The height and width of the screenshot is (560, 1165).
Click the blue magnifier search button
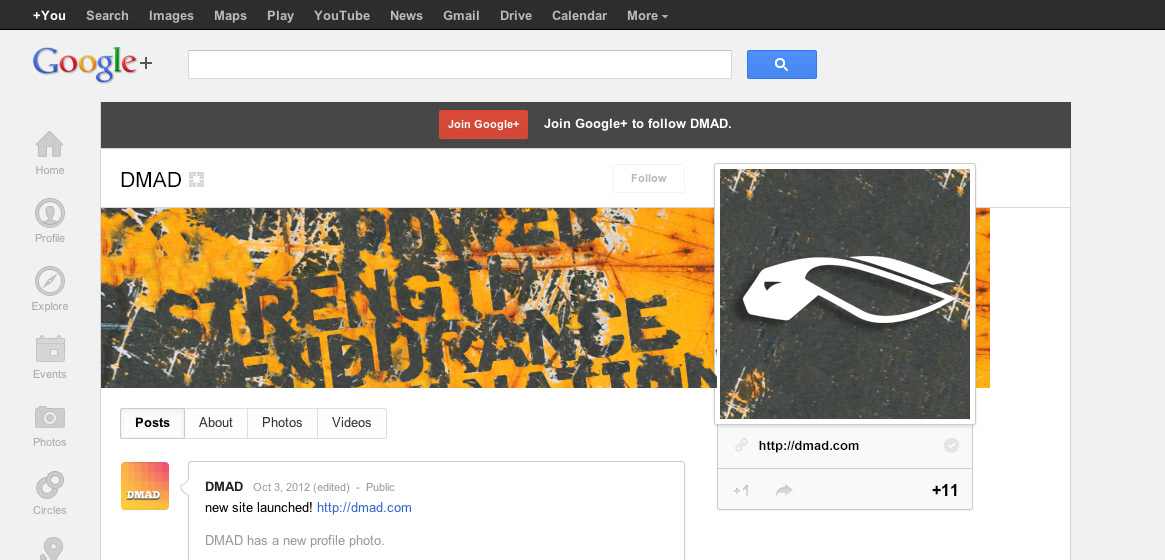click(782, 65)
